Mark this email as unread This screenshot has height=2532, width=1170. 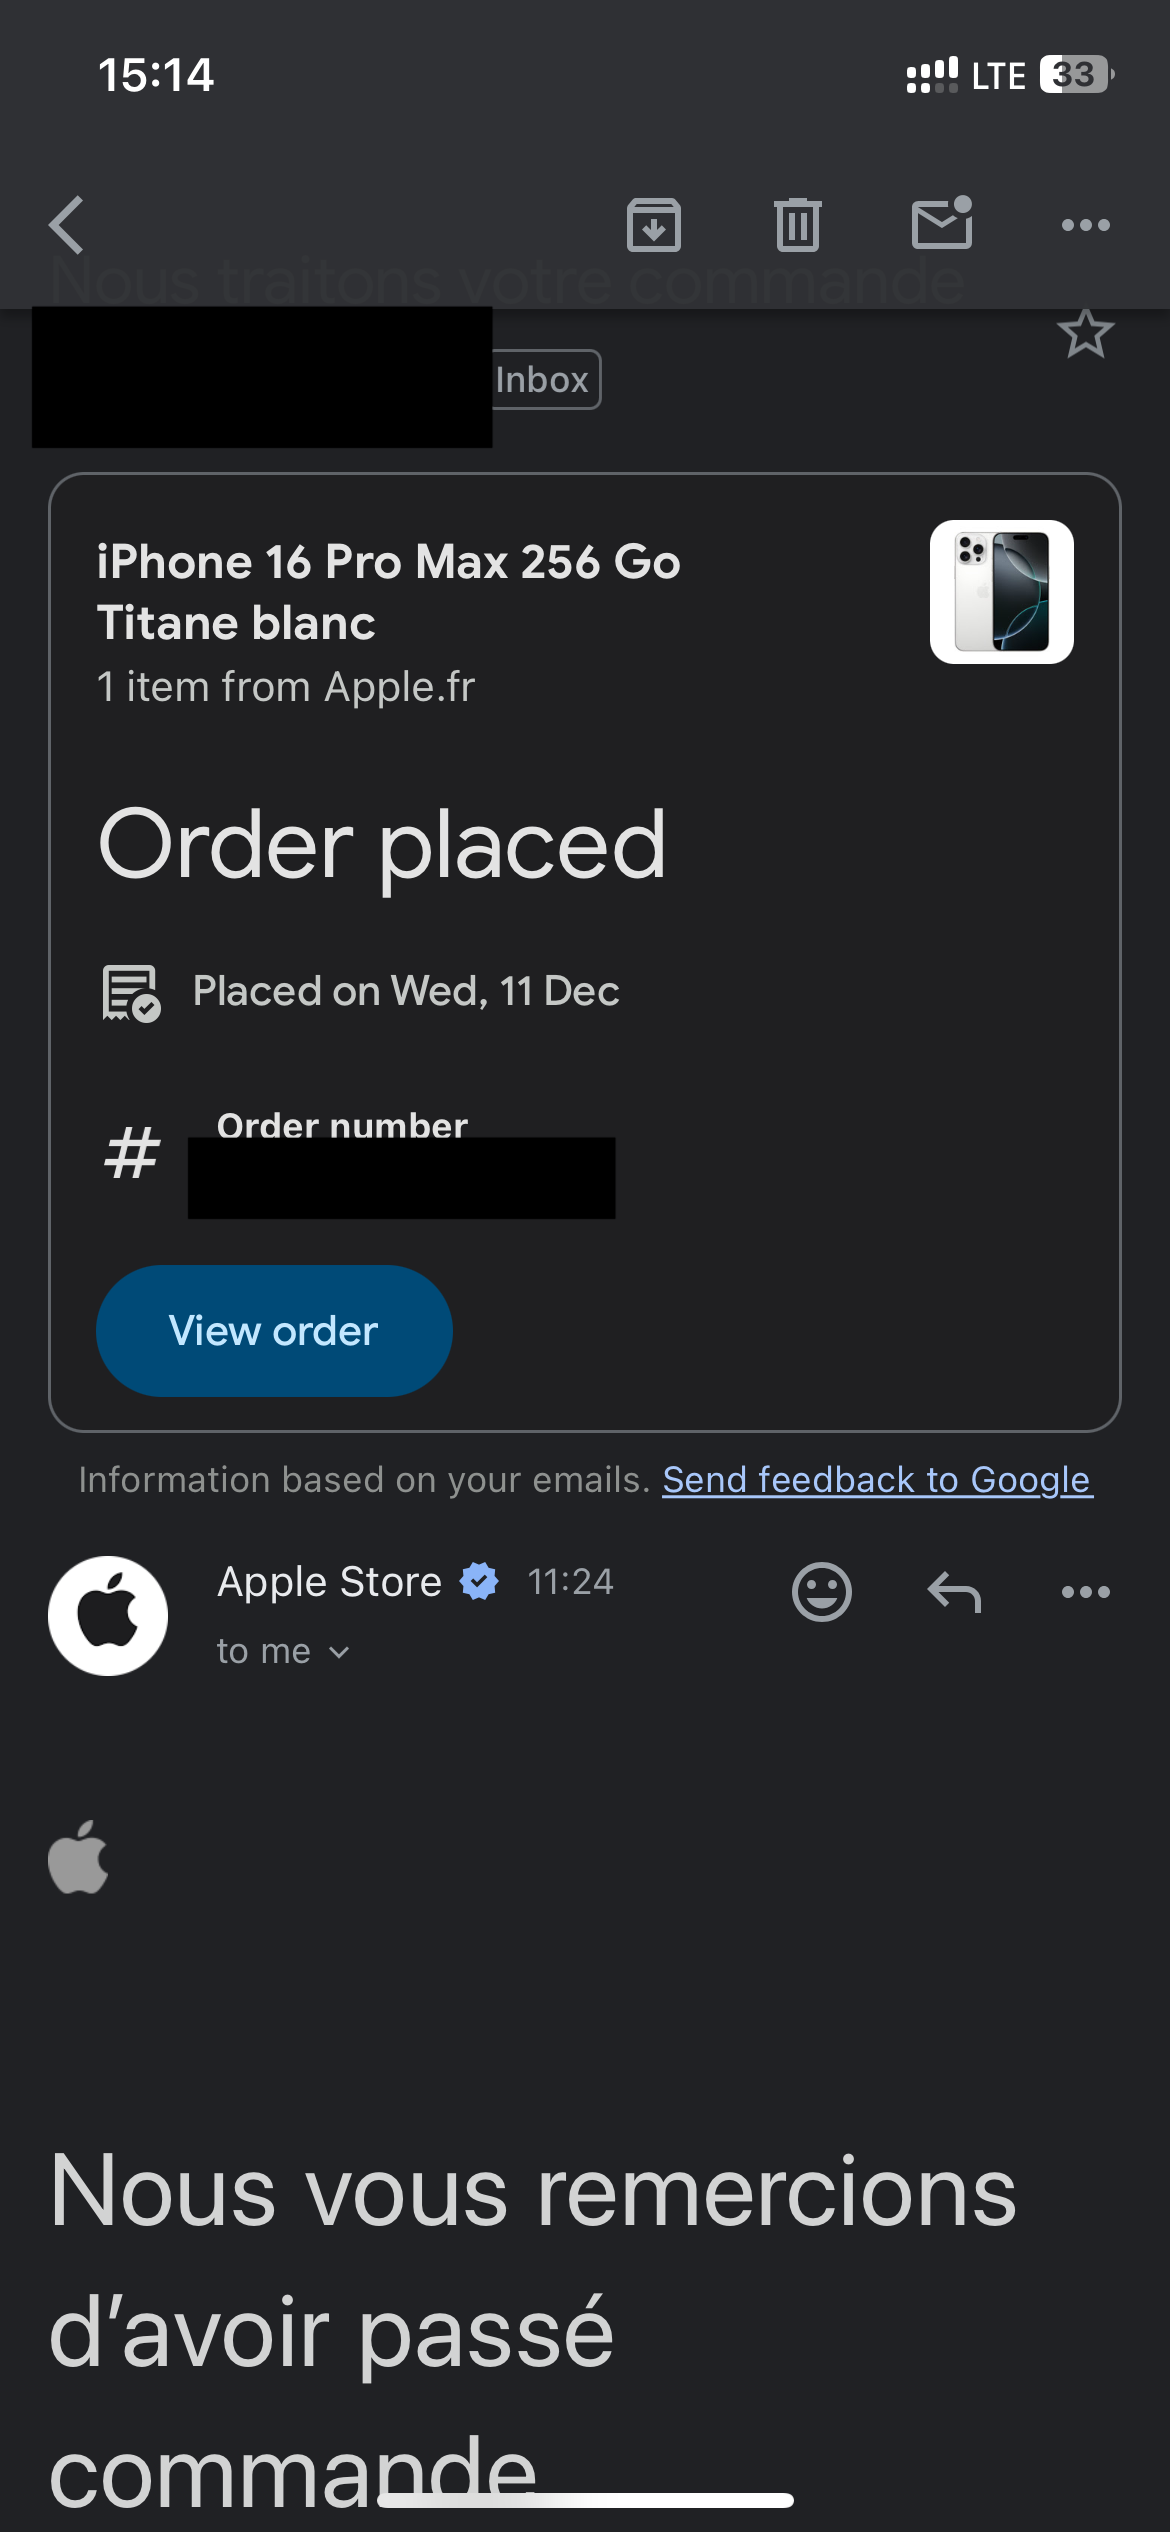pos(942,223)
